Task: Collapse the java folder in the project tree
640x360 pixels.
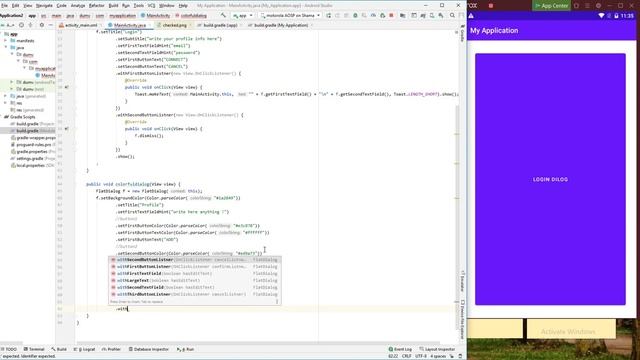Action: [6, 48]
